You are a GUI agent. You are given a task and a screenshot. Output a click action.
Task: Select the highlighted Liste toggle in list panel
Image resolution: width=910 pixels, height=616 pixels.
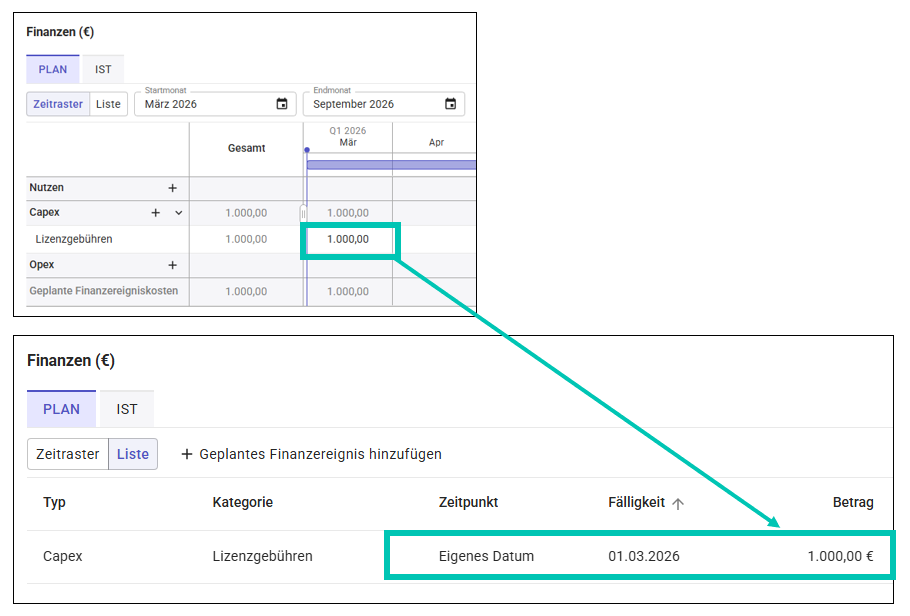133,454
